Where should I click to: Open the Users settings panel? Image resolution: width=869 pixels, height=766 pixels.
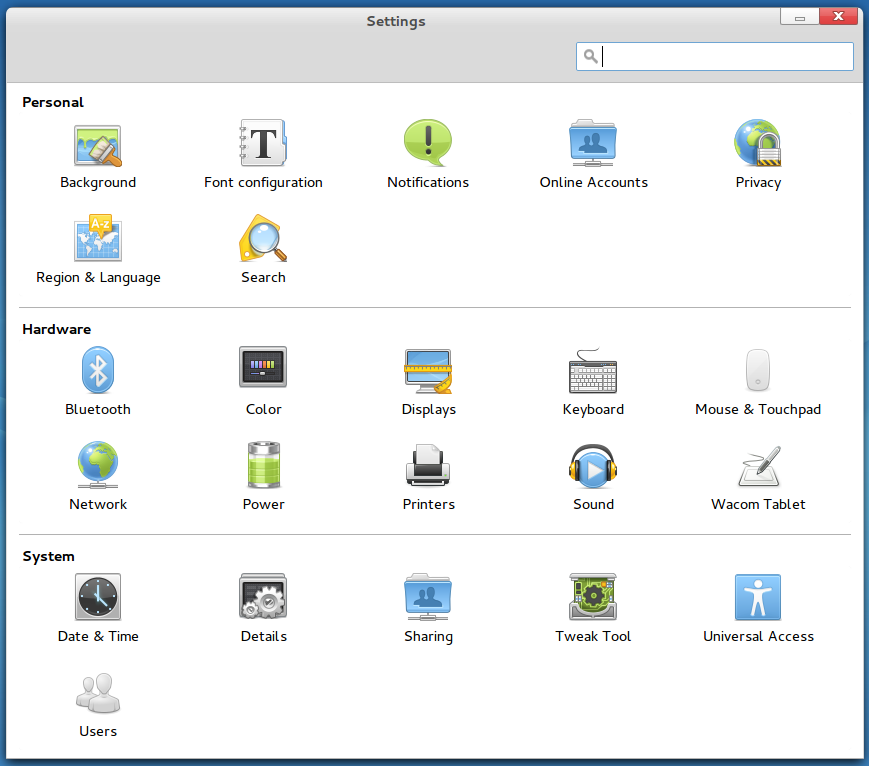pos(98,701)
